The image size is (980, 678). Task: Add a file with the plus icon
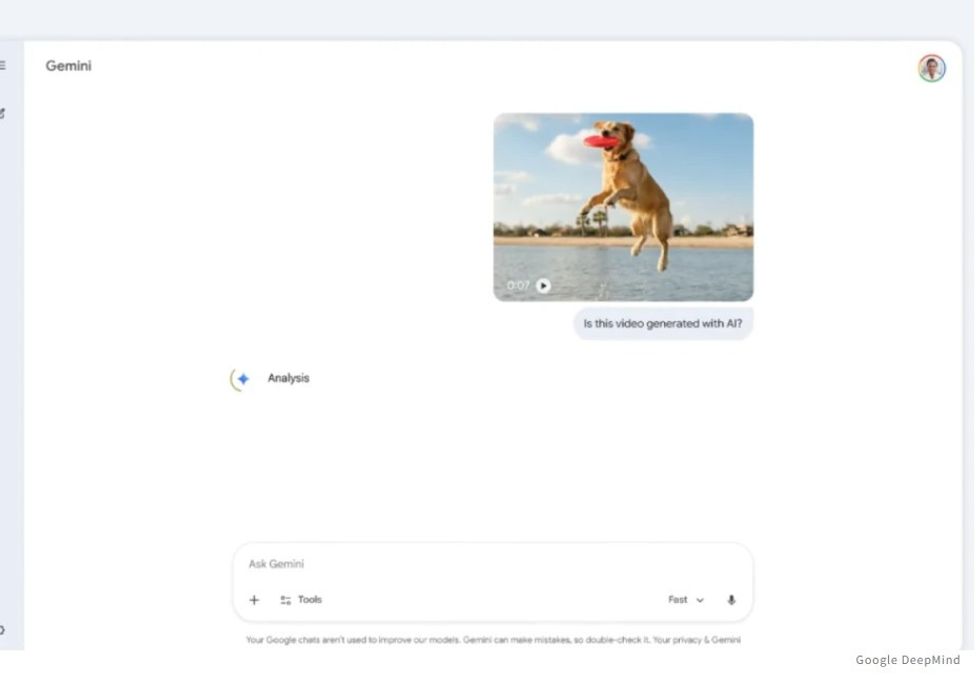254,600
